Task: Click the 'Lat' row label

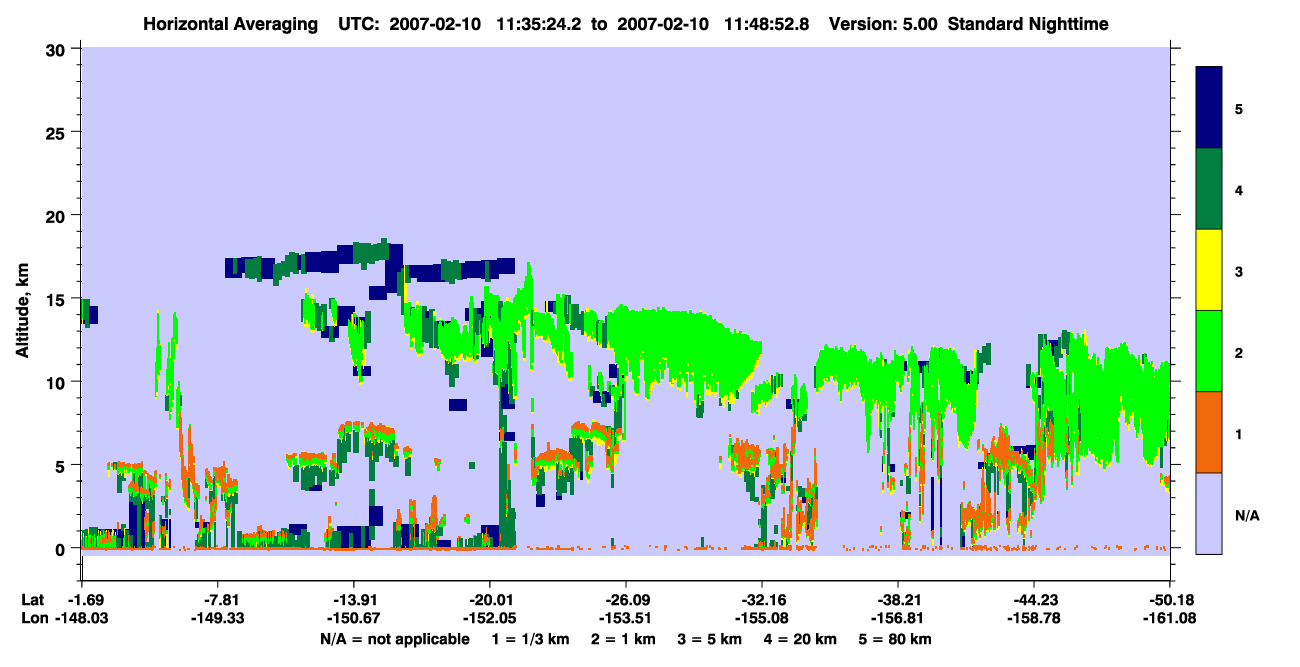Action: click(33, 600)
